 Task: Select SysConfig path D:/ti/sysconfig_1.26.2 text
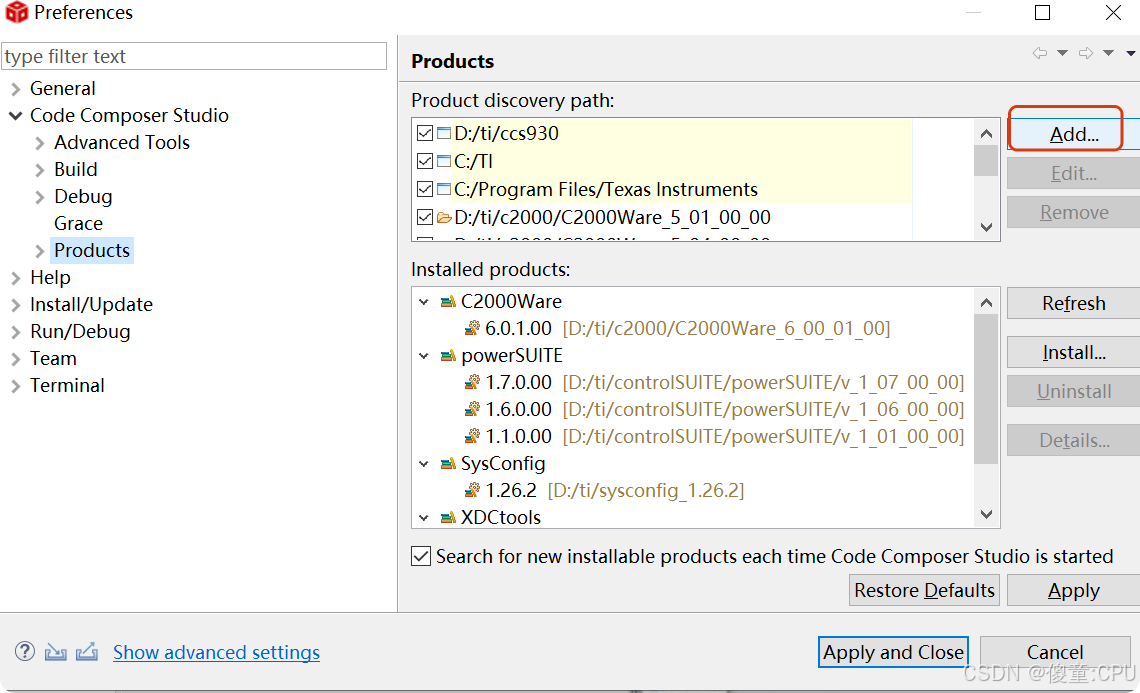[x=646, y=491]
